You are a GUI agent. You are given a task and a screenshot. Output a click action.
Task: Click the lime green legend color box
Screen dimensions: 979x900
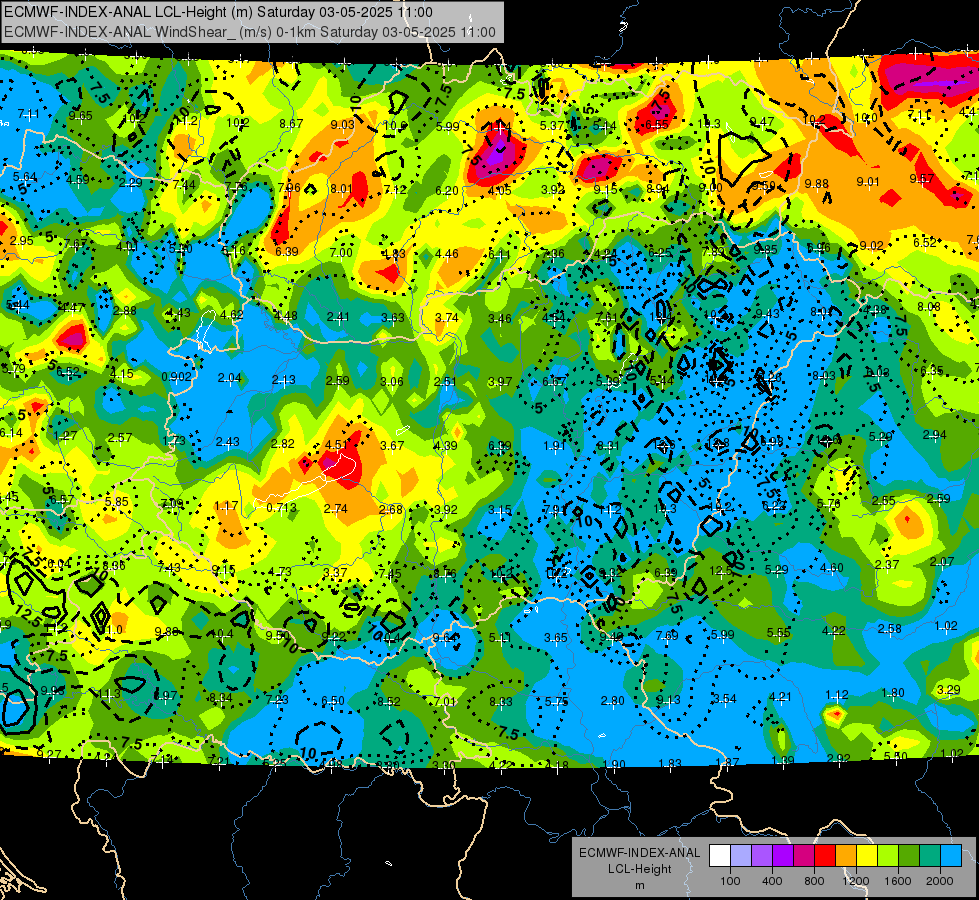click(888, 856)
